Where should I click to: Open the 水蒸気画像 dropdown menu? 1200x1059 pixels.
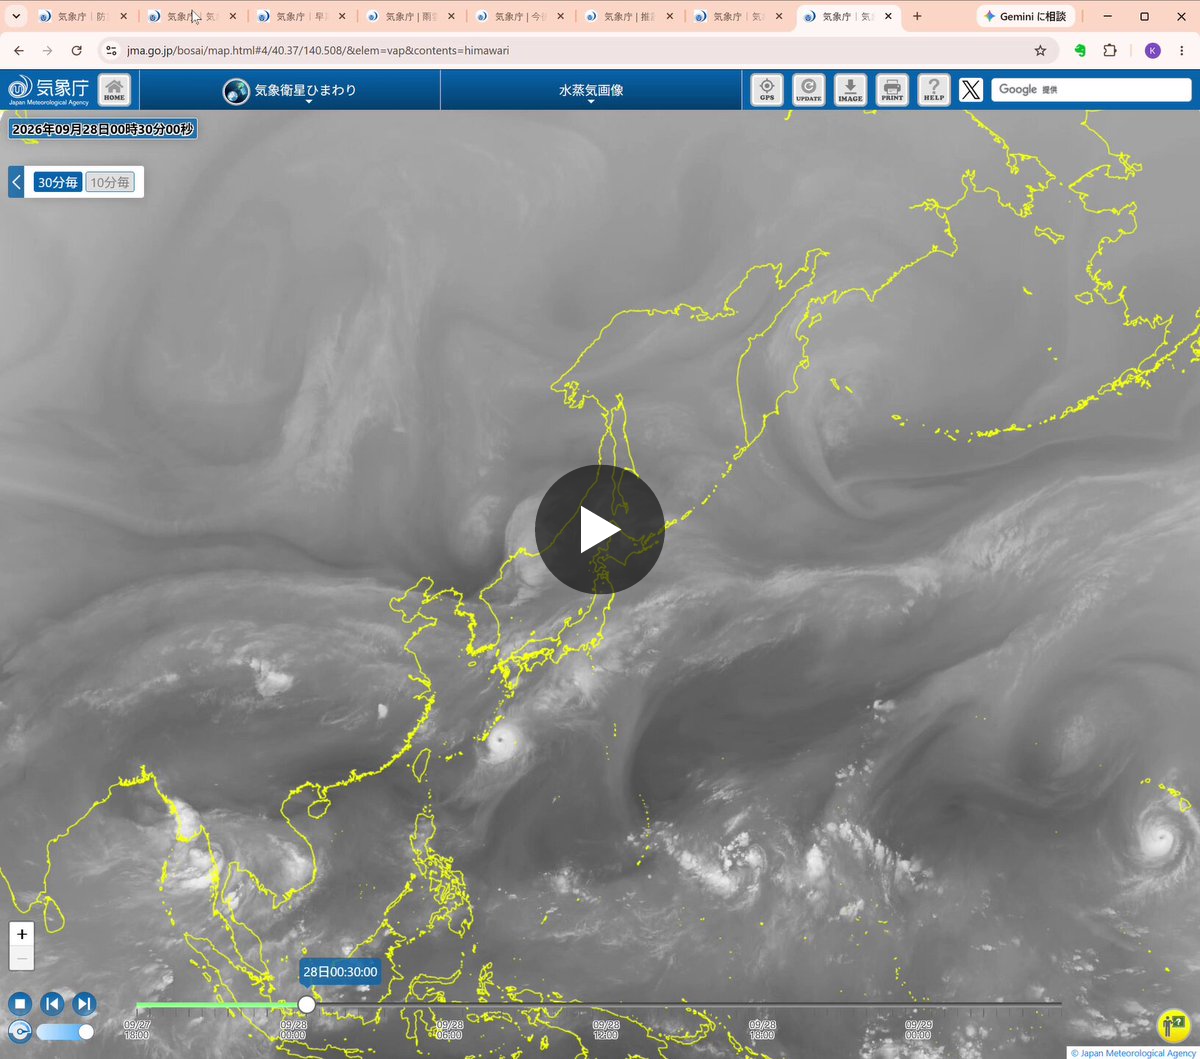[591, 91]
